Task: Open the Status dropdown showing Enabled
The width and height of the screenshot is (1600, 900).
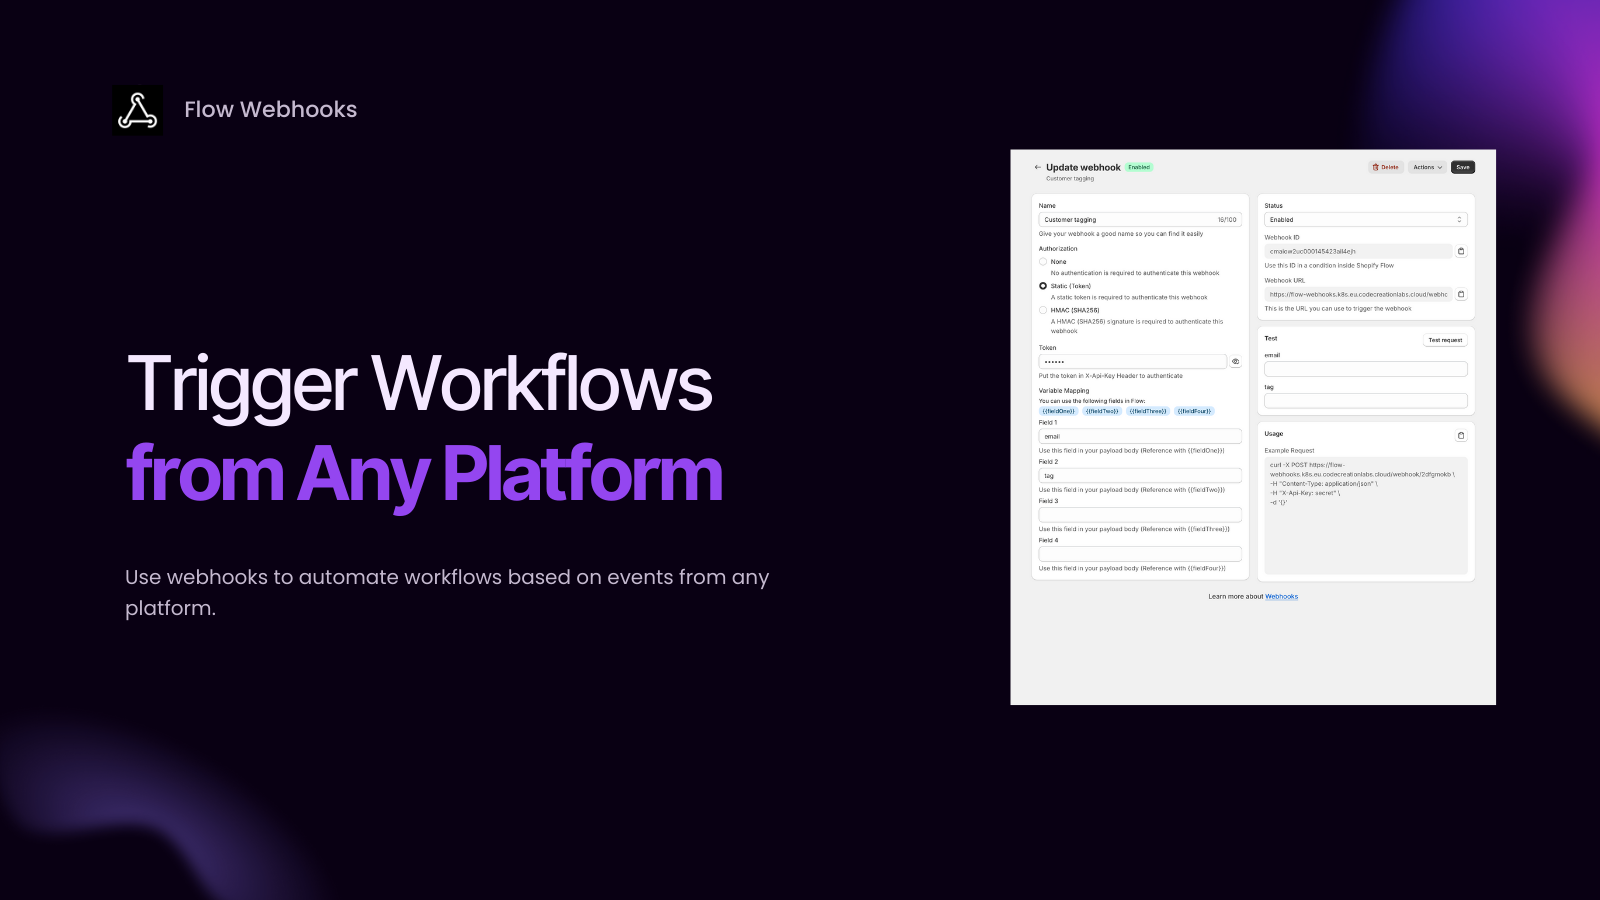Action: click(1366, 220)
